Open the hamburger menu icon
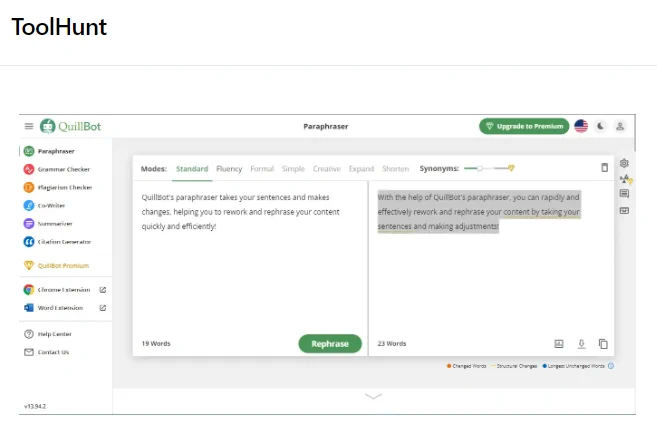 click(x=29, y=126)
